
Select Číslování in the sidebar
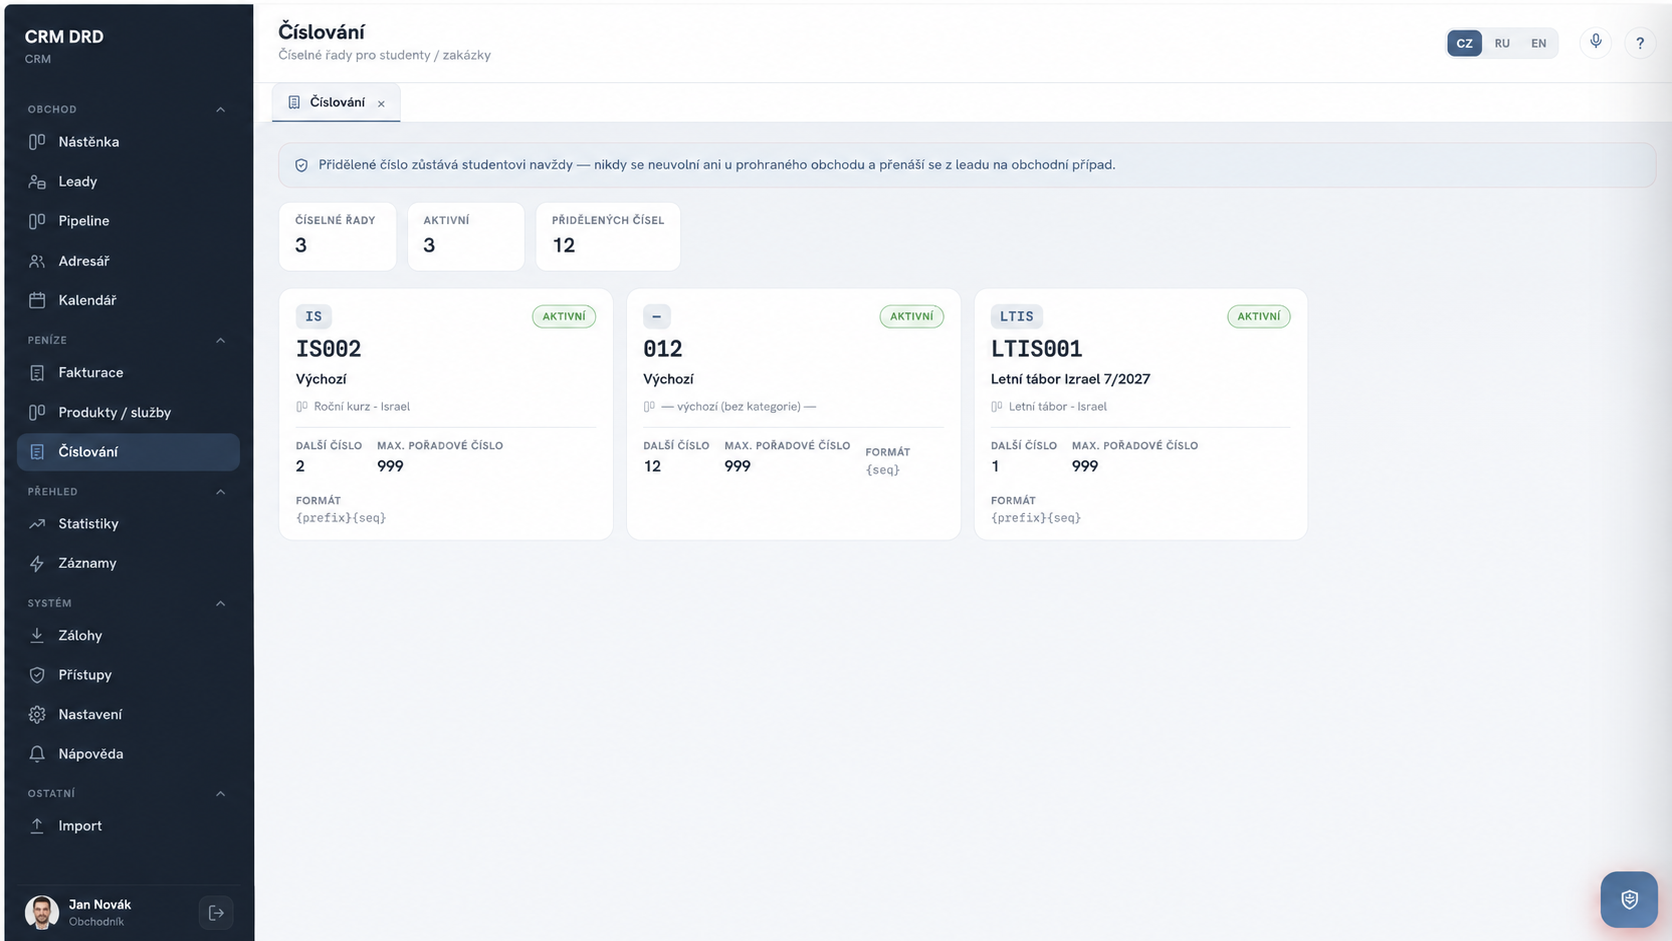(x=128, y=452)
